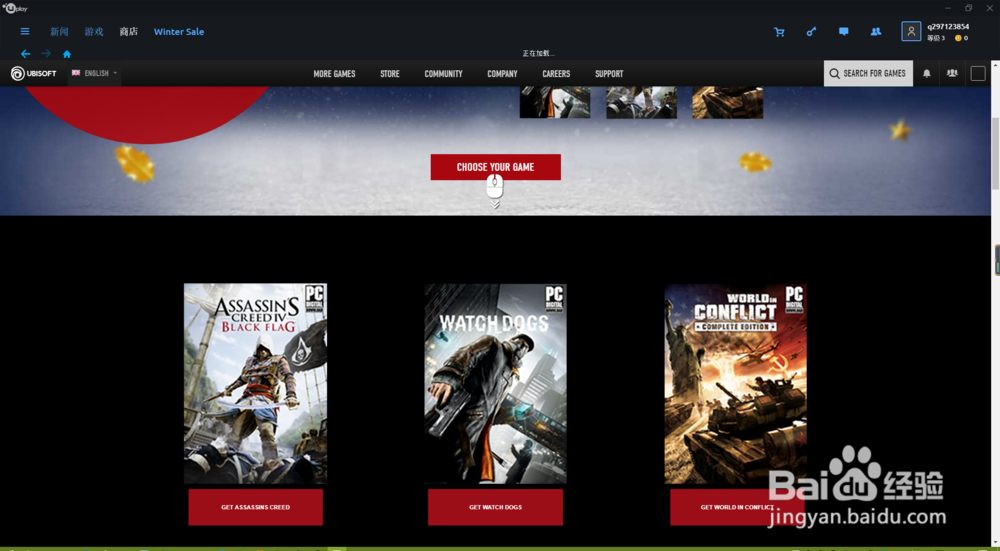Image resolution: width=1000 pixels, height=551 pixels.
Task: Open STORE menu item
Action: tap(390, 74)
